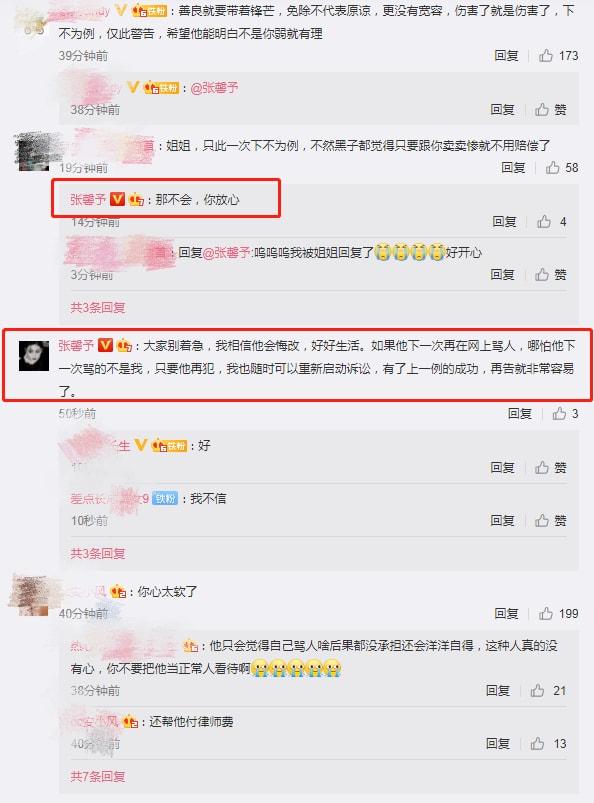This screenshot has height=803, width=594.
Task: Expand 共7条回复 replies
Action: [98, 776]
